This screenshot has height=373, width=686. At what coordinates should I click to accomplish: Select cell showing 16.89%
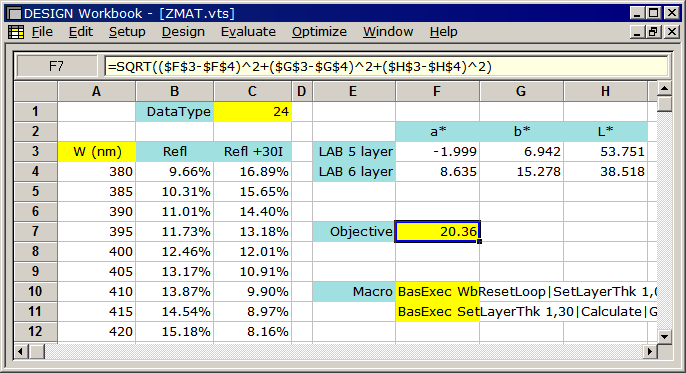tap(252, 171)
